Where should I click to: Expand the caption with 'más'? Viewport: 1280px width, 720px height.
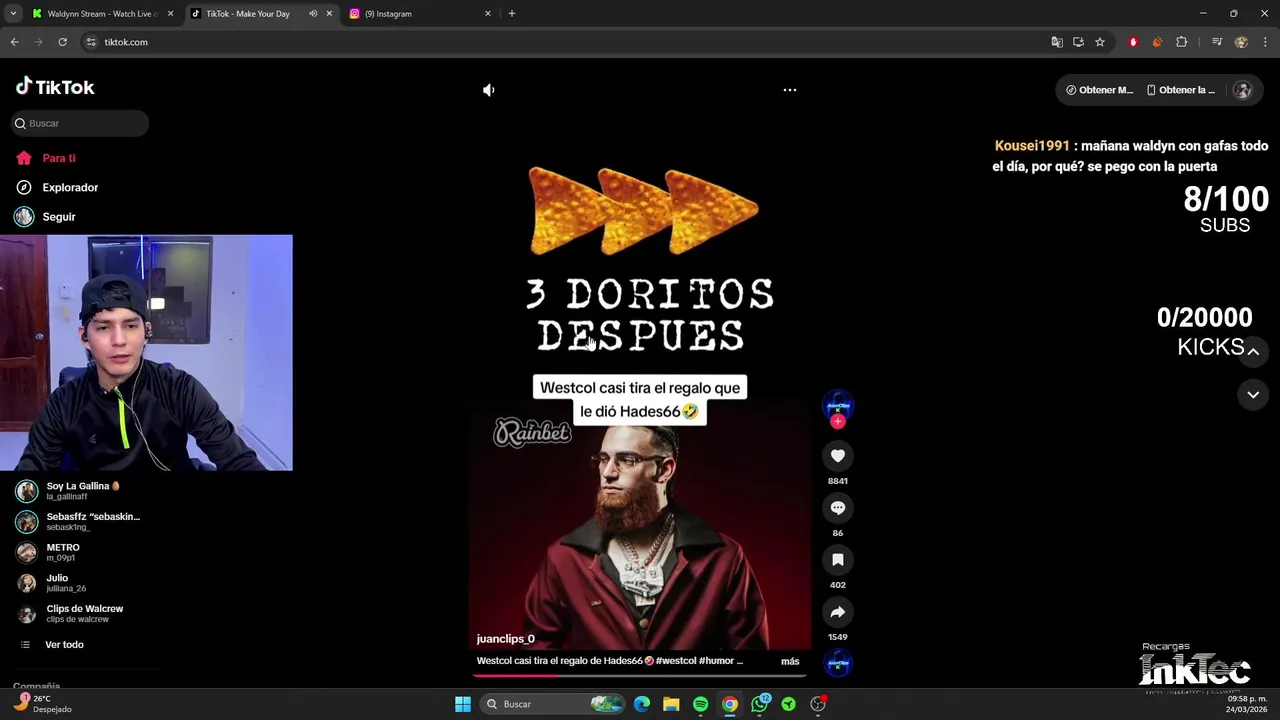pos(790,661)
